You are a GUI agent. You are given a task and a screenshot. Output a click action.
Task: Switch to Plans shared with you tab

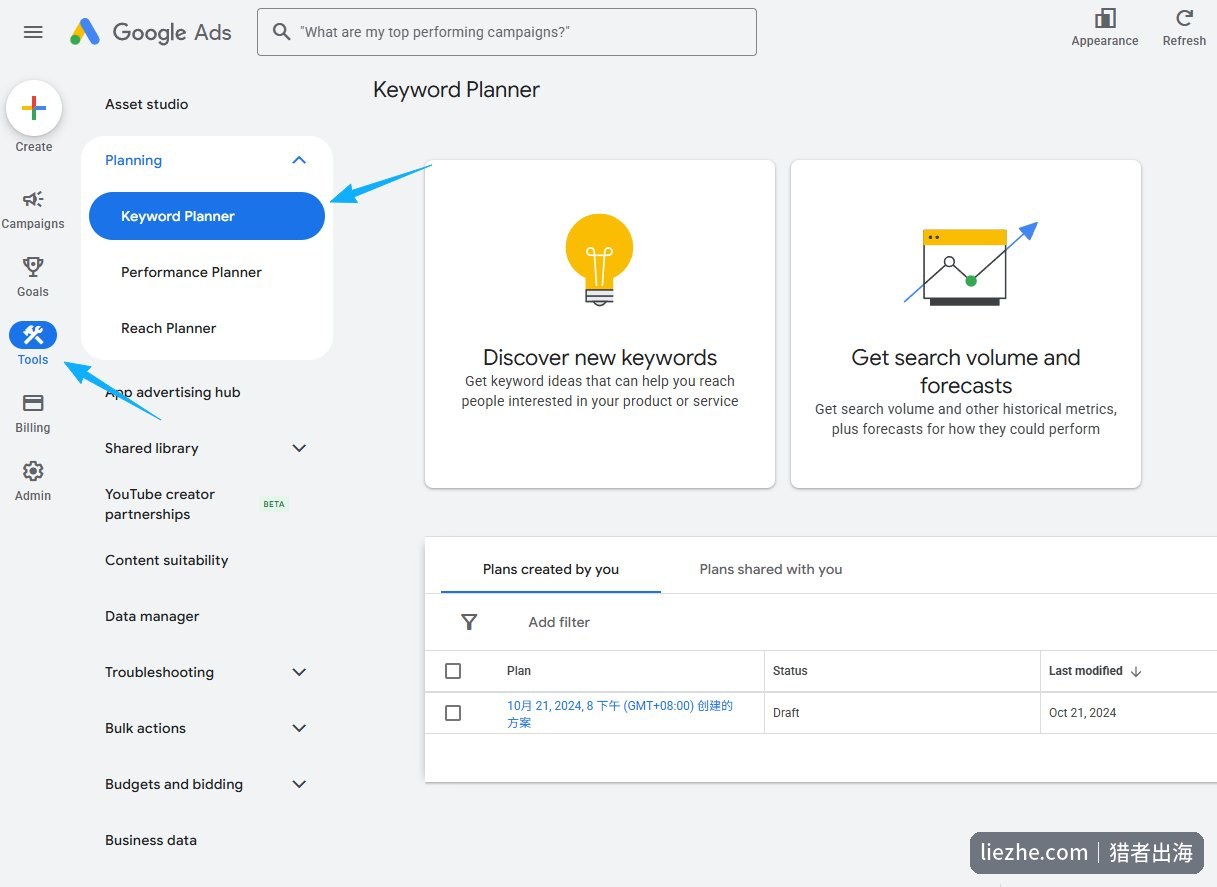pyautogui.click(x=771, y=569)
